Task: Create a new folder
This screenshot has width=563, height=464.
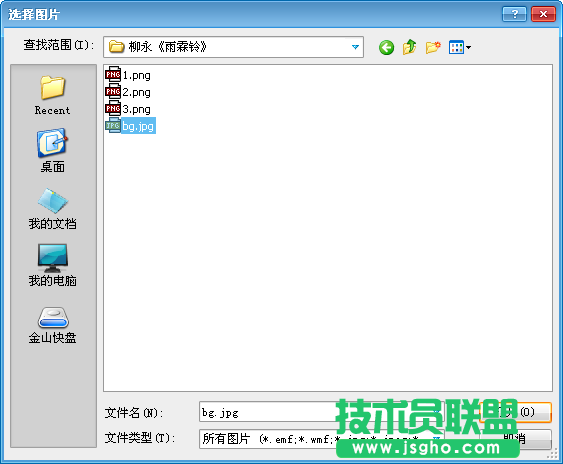Action: 433,47
